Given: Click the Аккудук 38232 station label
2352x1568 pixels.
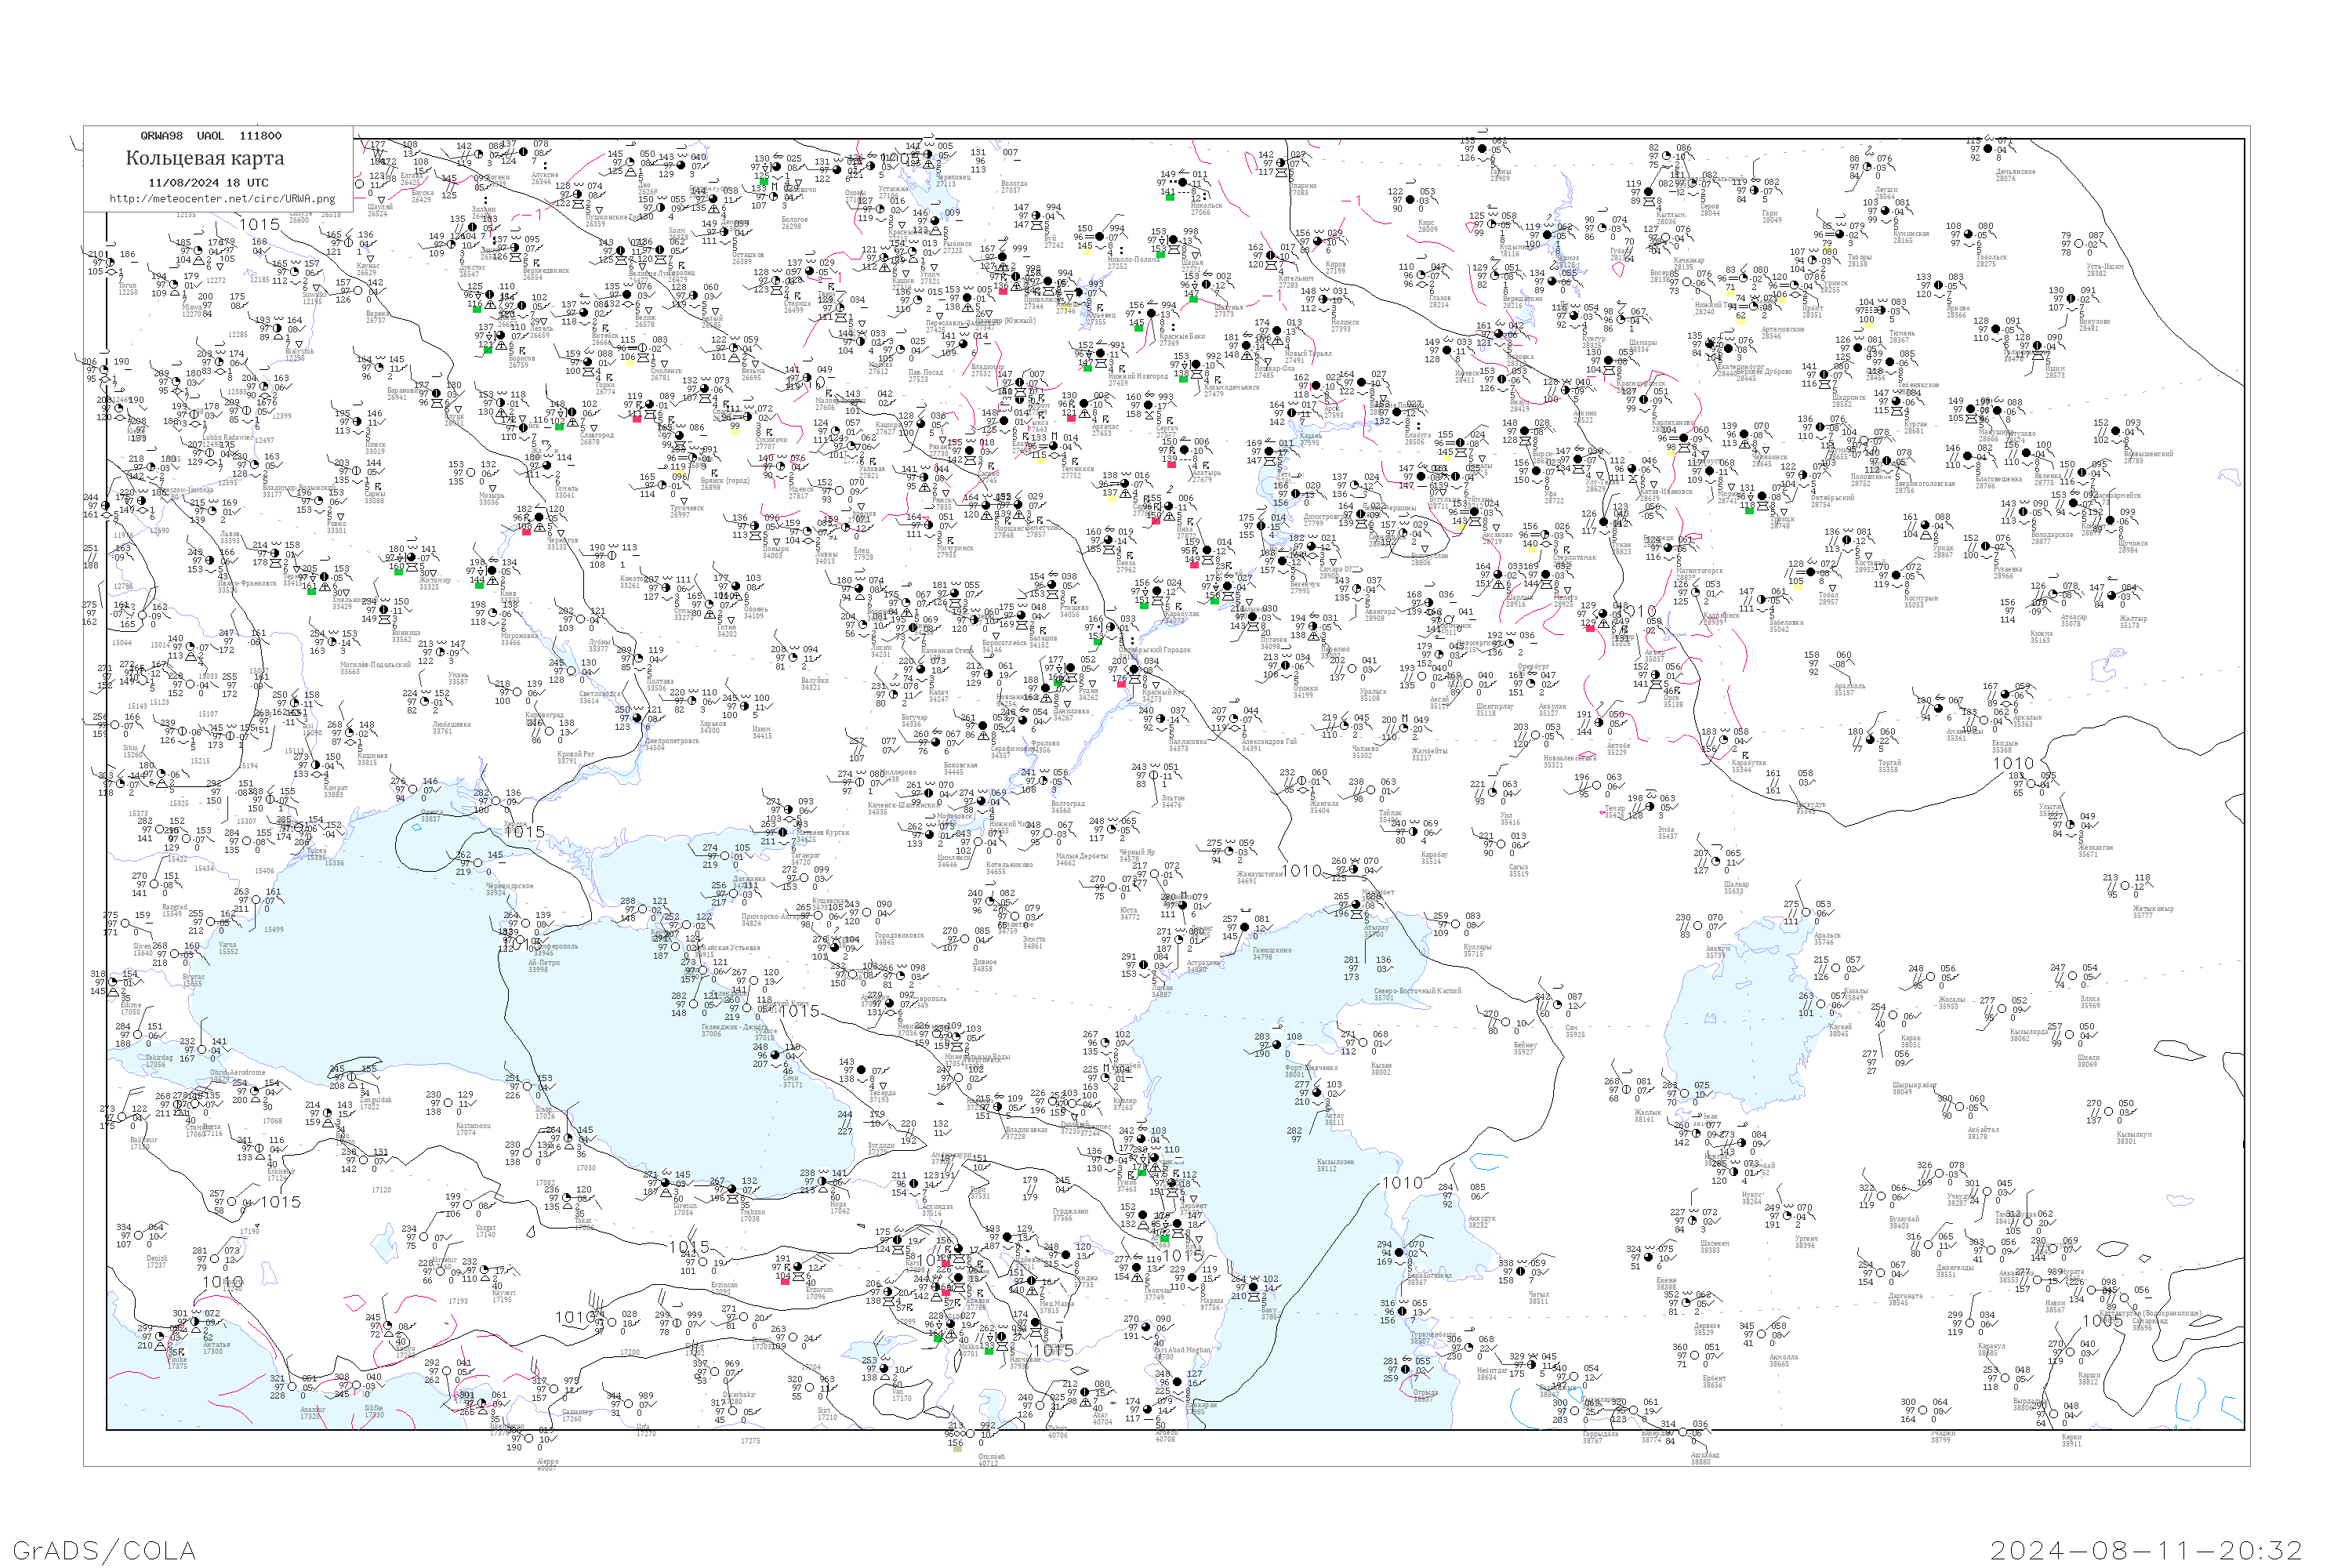Looking at the screenshot, I should [1481, 1221].
